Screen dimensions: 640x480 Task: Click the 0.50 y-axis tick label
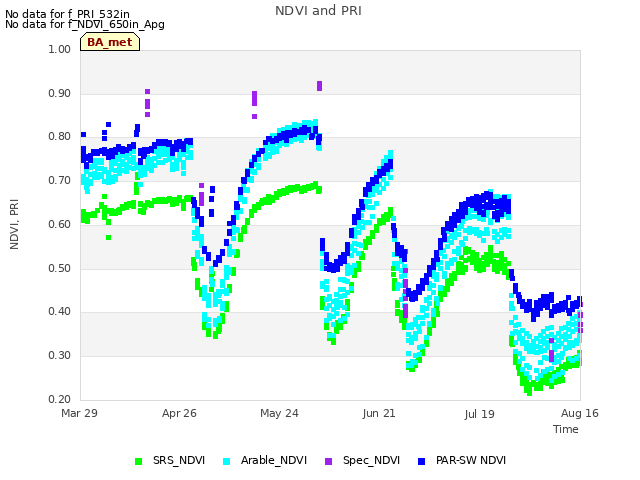click(60, 269)
